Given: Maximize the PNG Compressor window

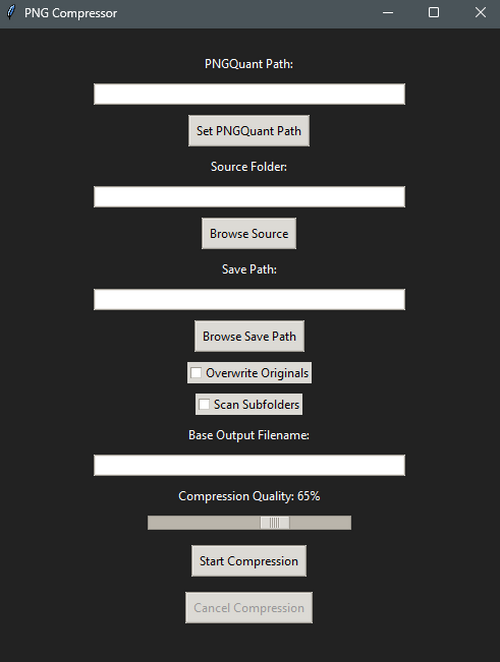Looking at the screenshot, I should tap(434, 13).
